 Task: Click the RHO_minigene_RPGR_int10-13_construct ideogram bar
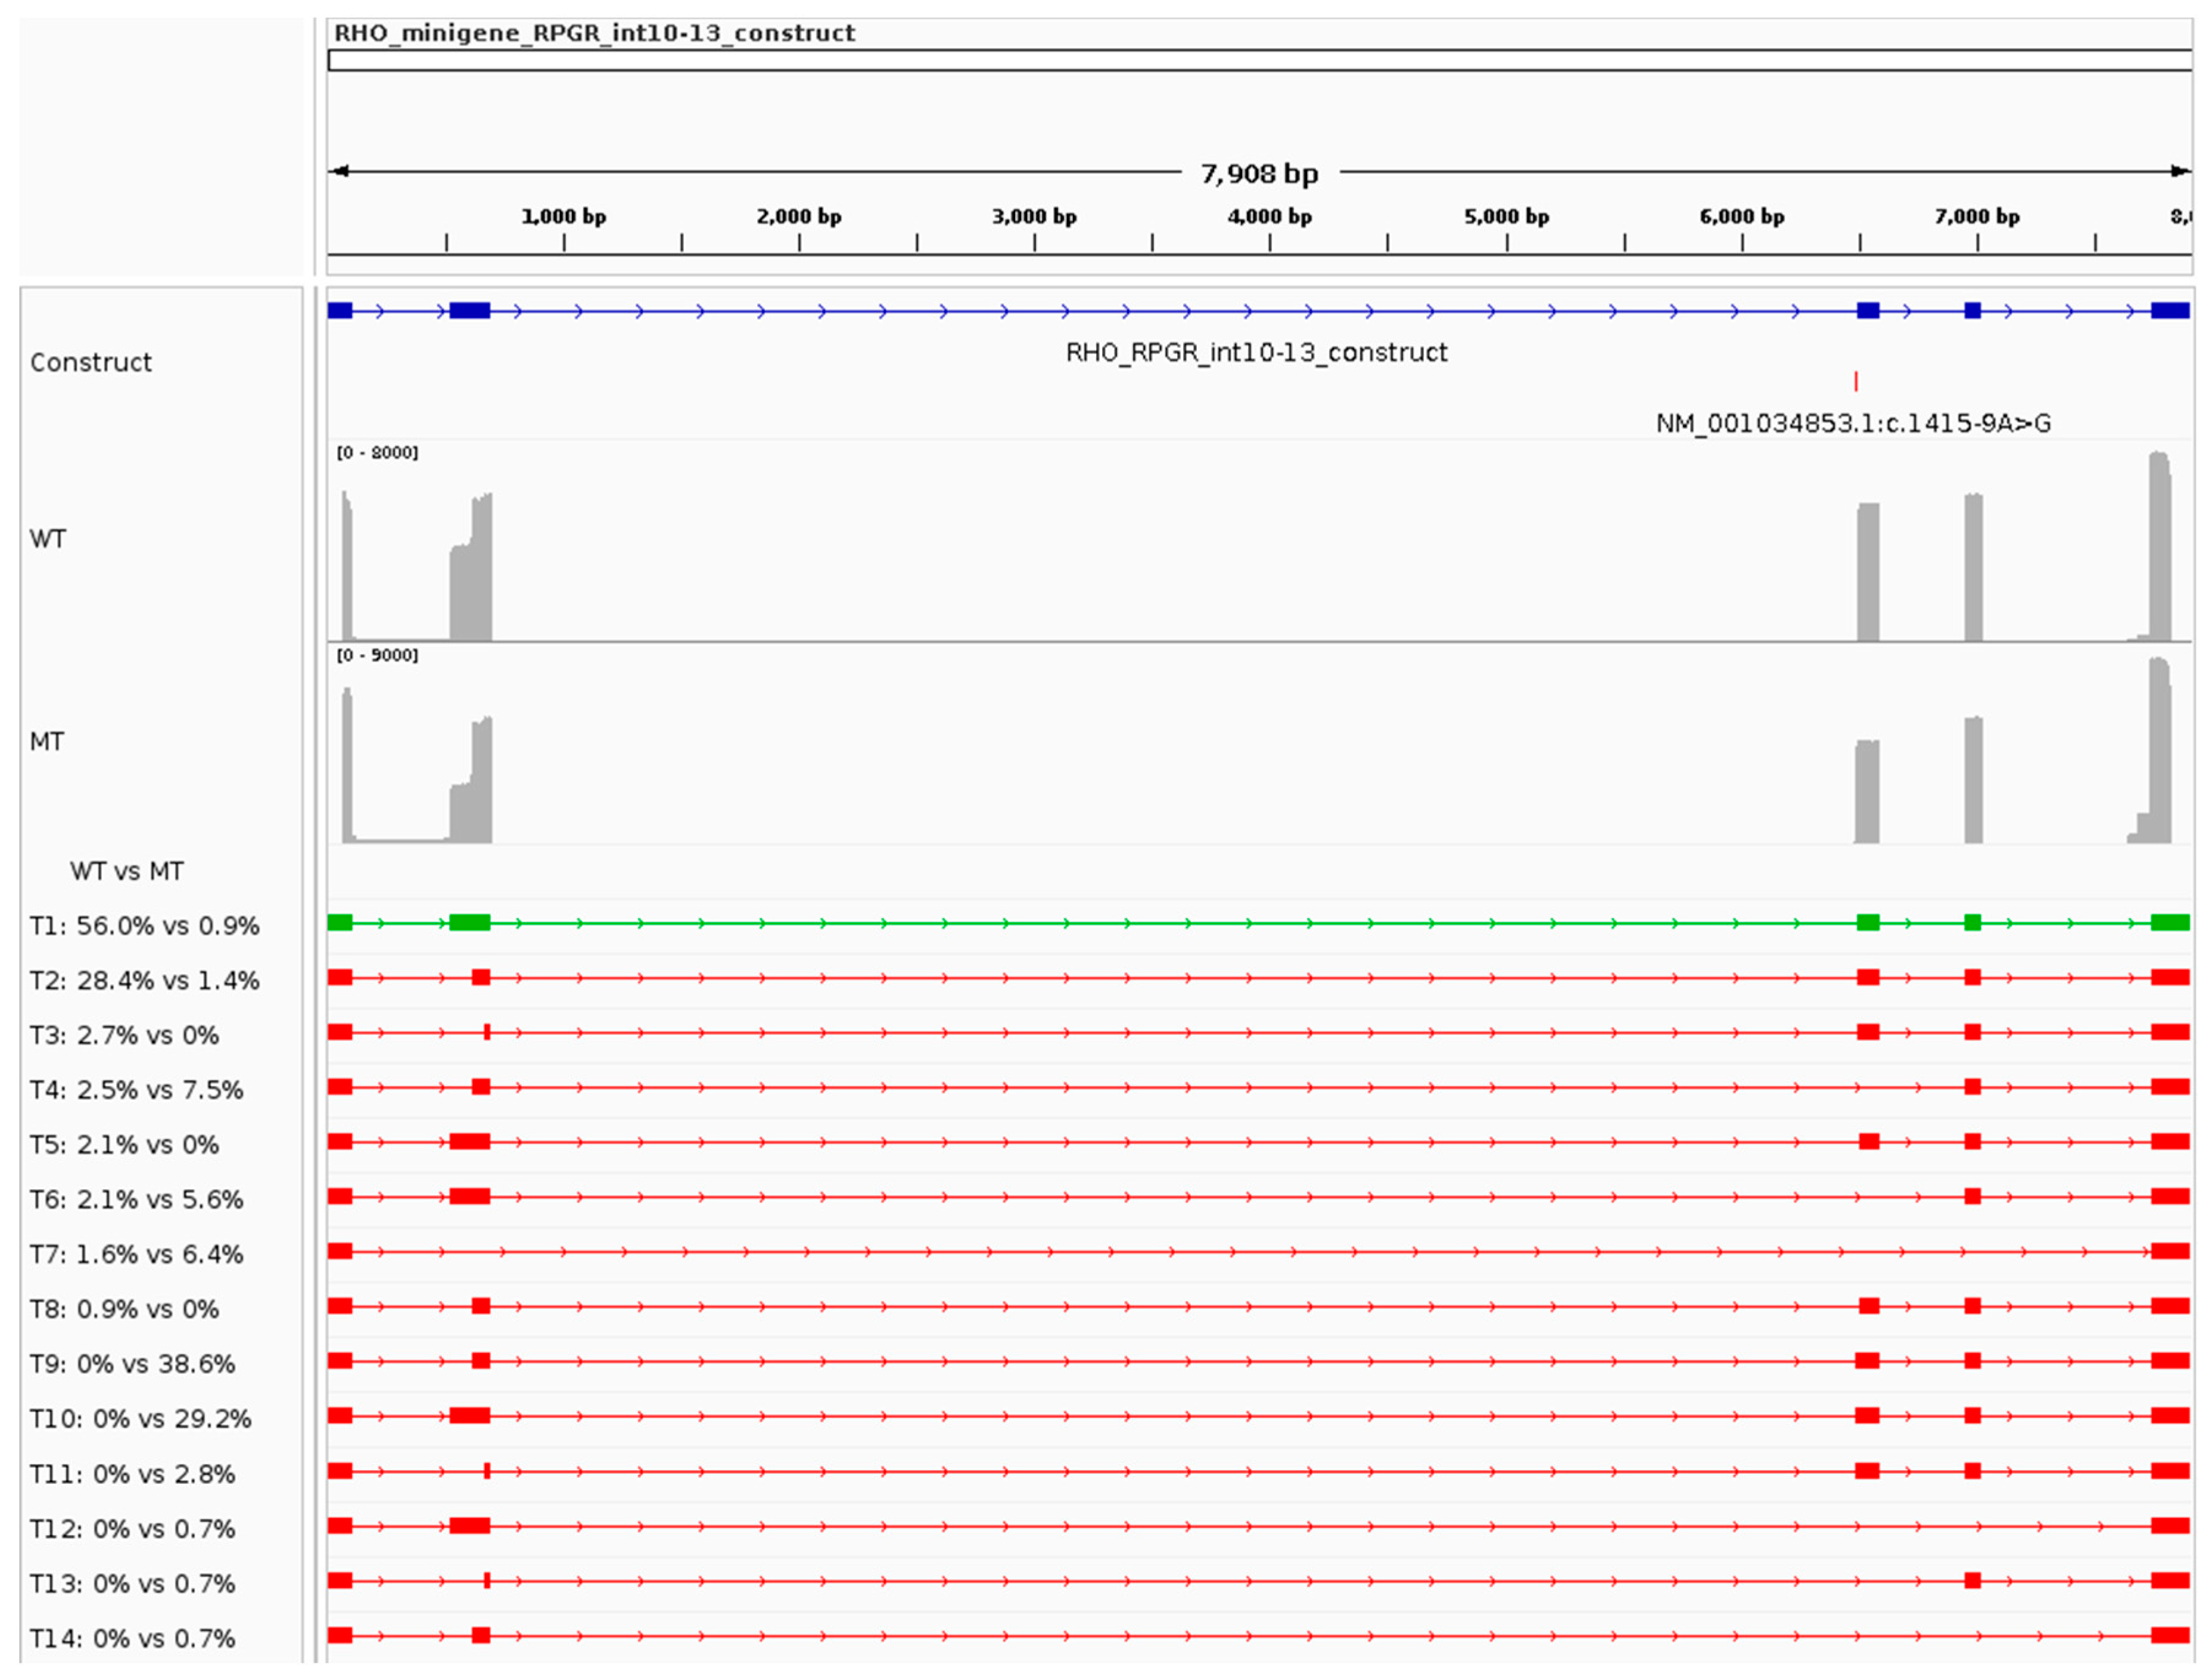click(x=1259, y=61)
